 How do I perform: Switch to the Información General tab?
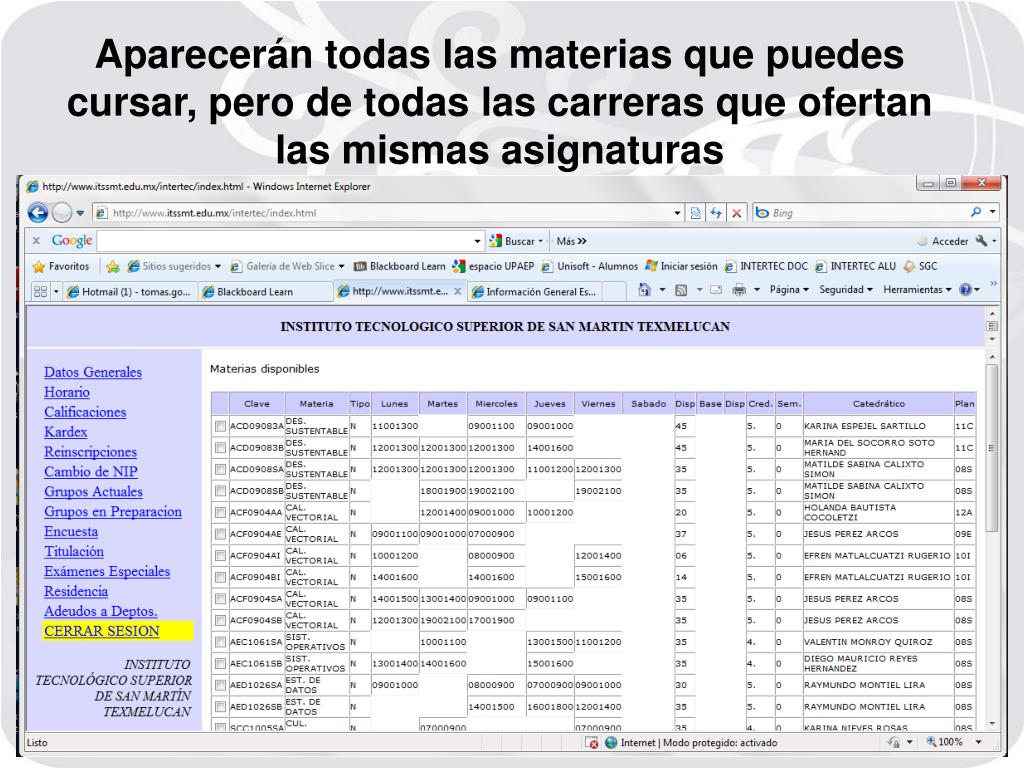coord(534,292)
